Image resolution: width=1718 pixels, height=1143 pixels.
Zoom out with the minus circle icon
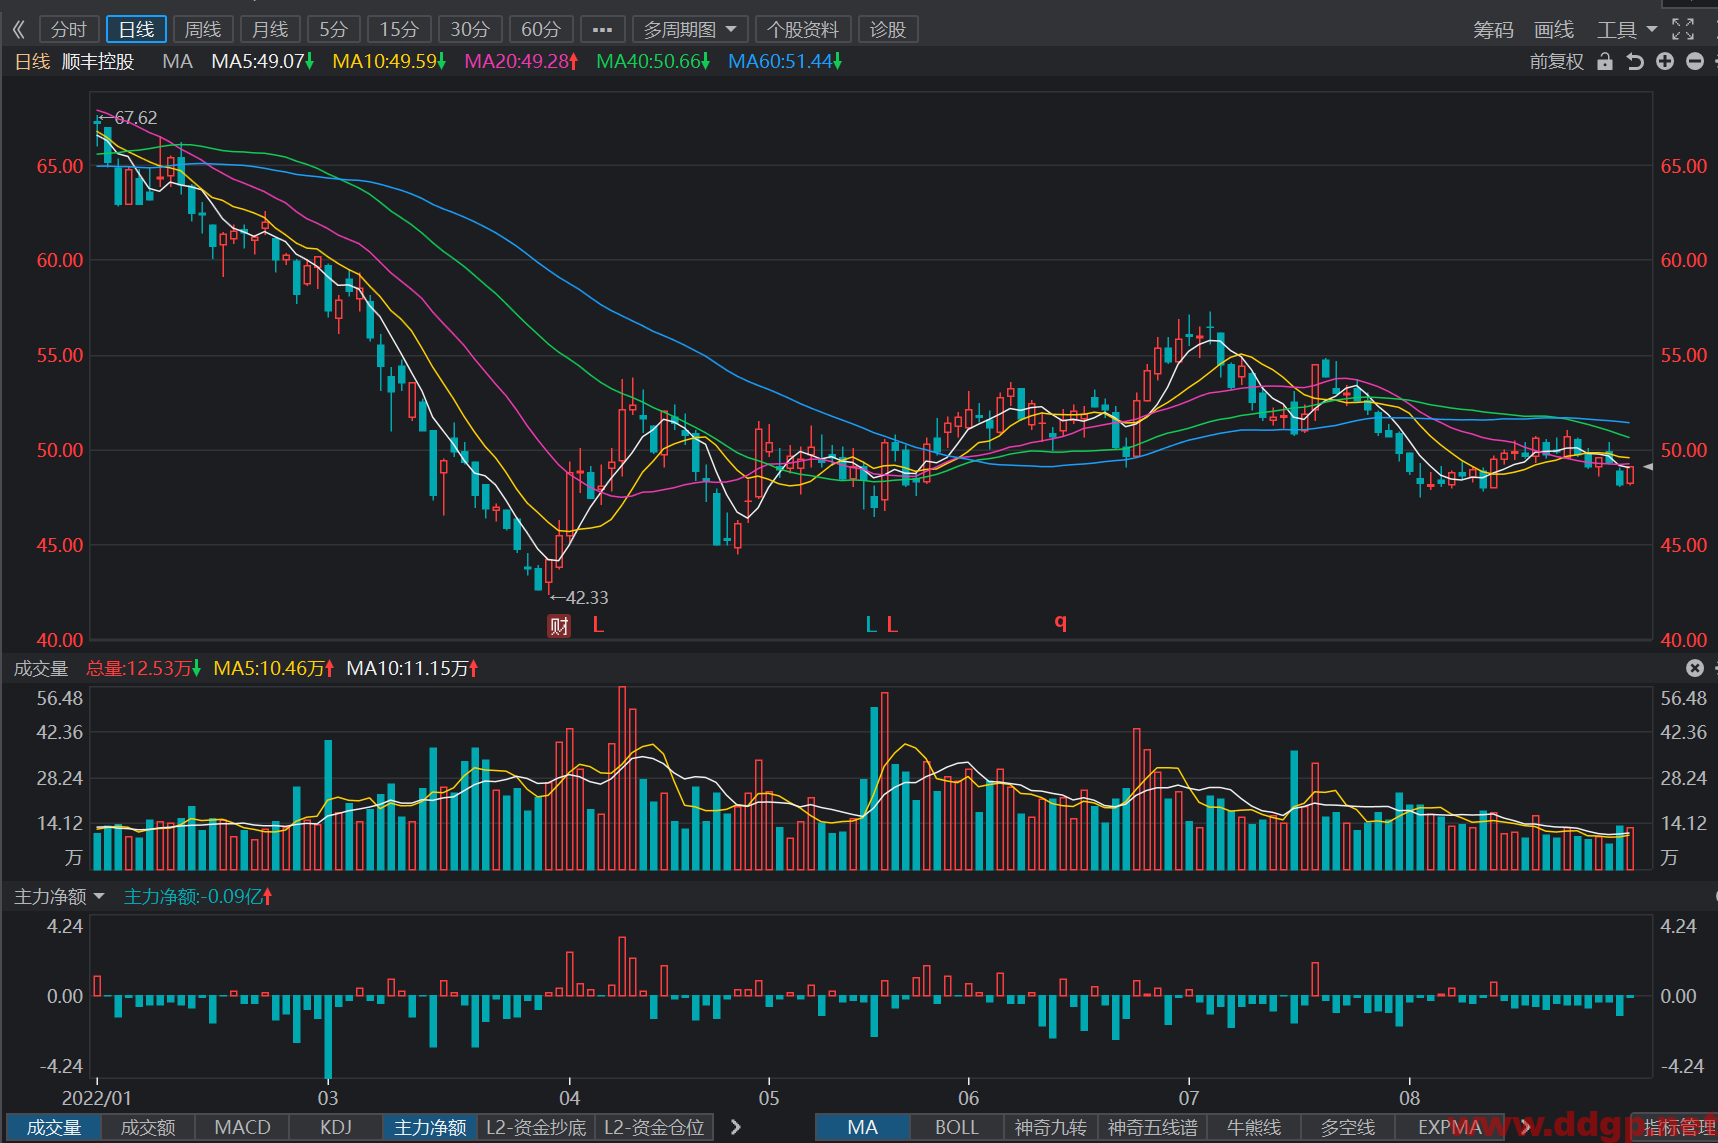tap(1695, 61)
